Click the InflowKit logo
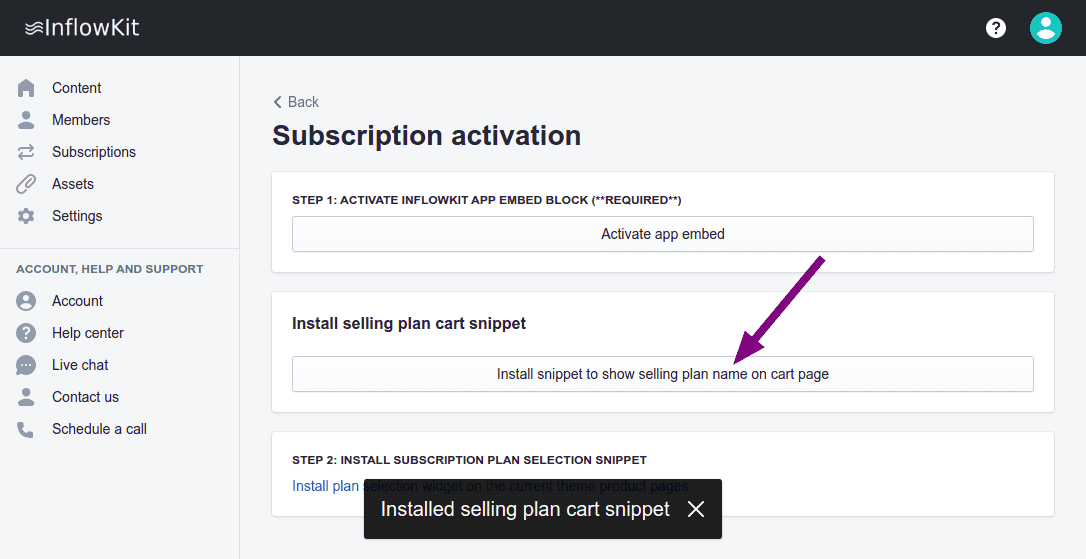The width and height of the screenshot is (1086, 559). (82, 28)
